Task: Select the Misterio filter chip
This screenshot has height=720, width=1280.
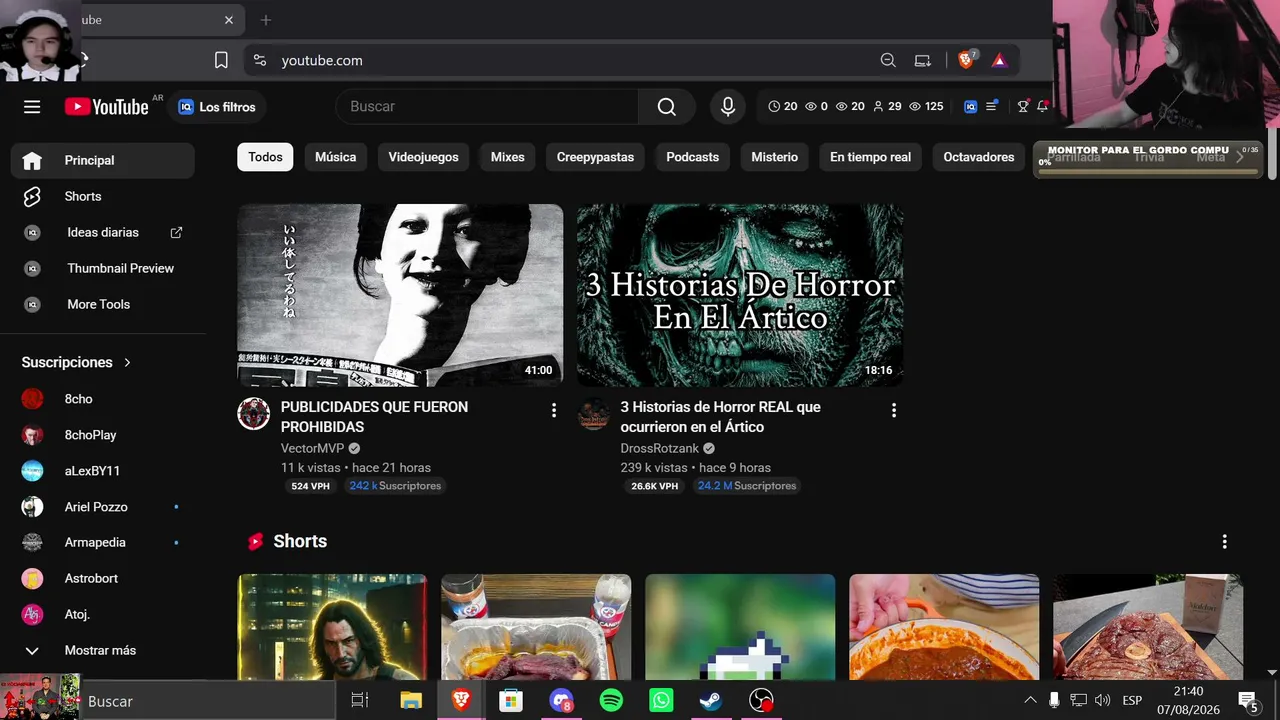Action: coord(775,157)
